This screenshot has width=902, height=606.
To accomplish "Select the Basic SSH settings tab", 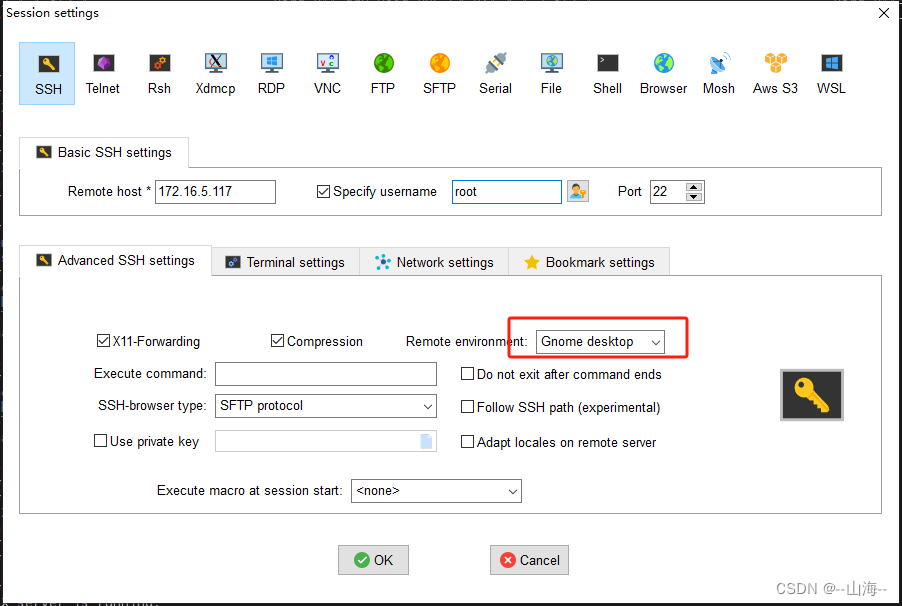I will 104,153.
